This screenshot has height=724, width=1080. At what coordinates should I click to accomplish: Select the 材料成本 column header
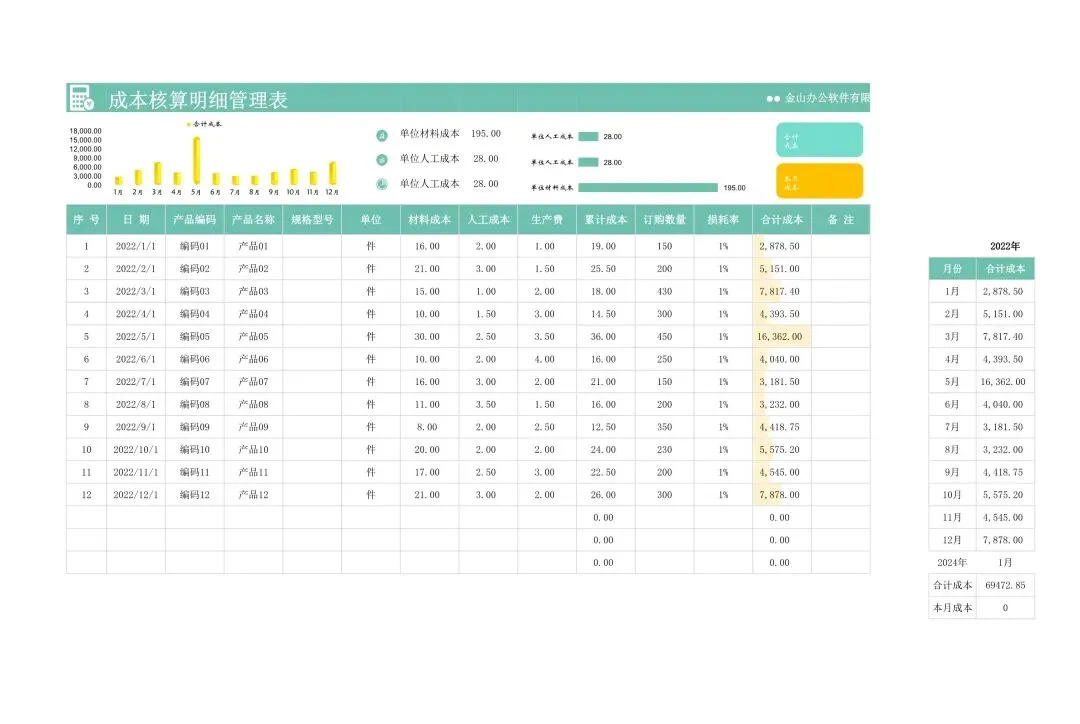click(x=429, y=220)
